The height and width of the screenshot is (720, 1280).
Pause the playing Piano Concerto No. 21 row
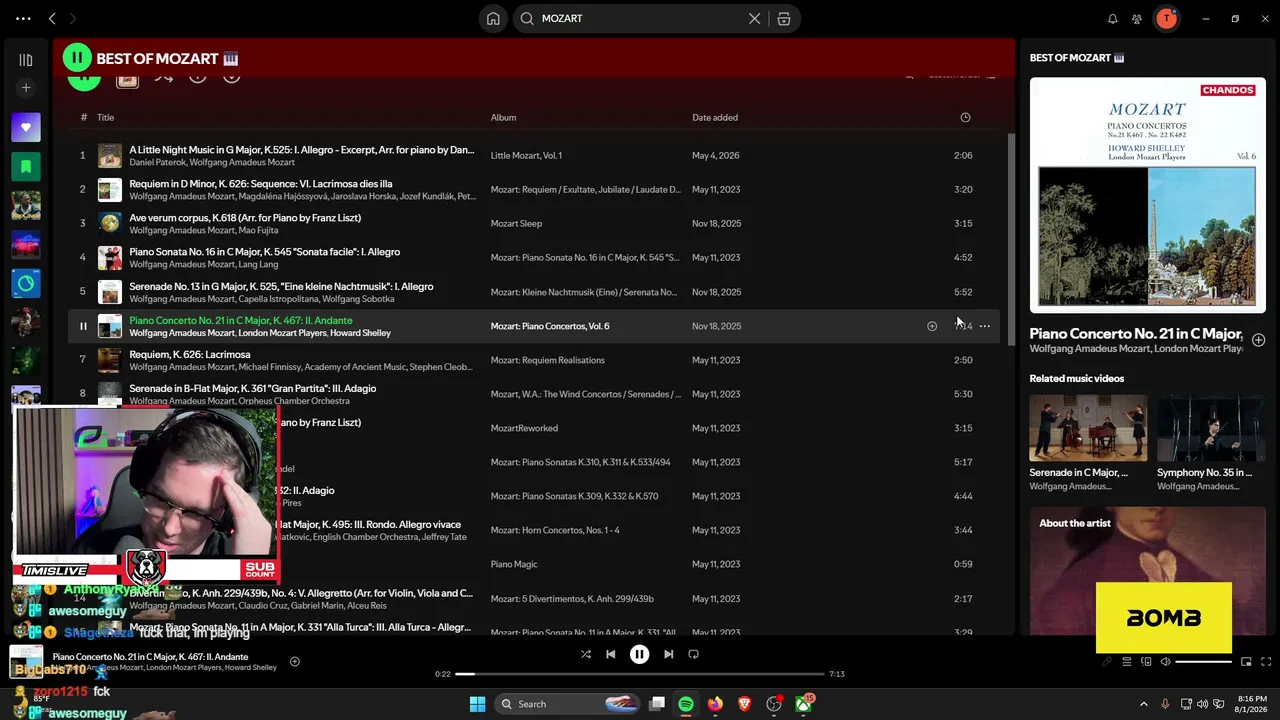click(83, 326)
